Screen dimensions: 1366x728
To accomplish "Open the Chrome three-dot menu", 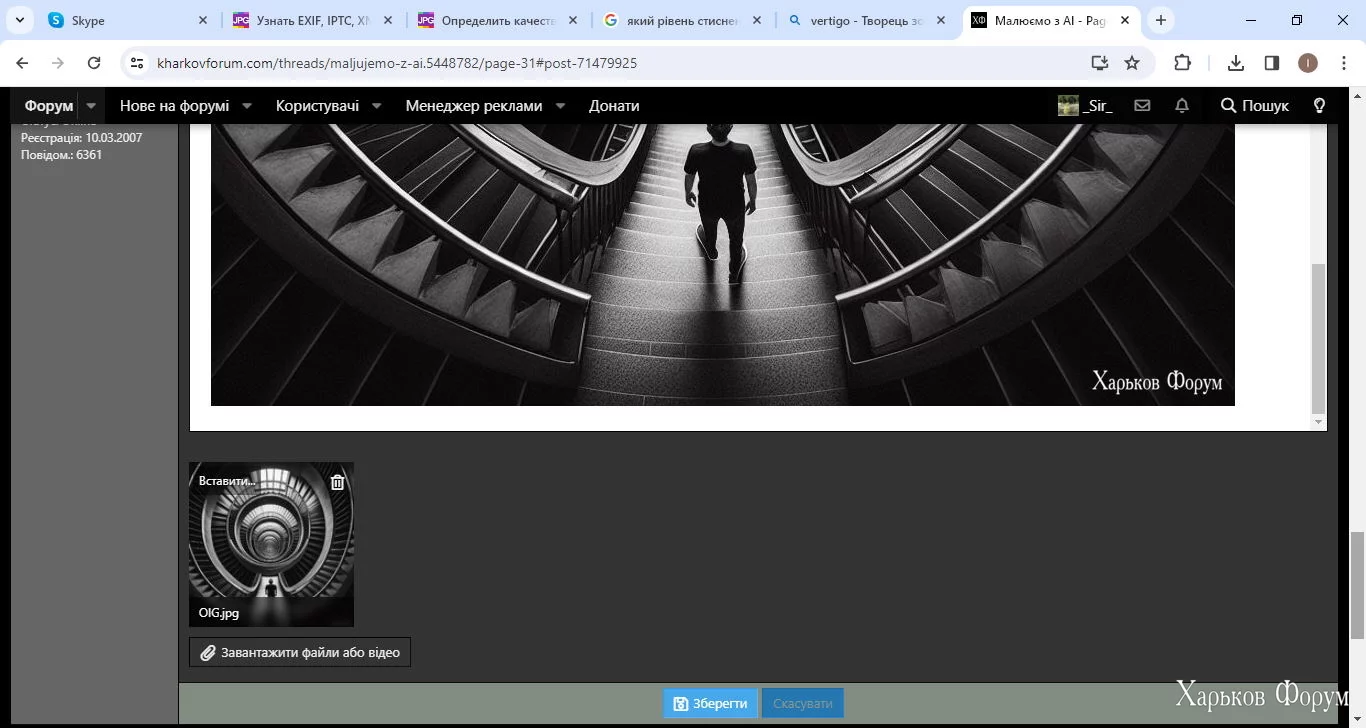I will point(1343,63).
